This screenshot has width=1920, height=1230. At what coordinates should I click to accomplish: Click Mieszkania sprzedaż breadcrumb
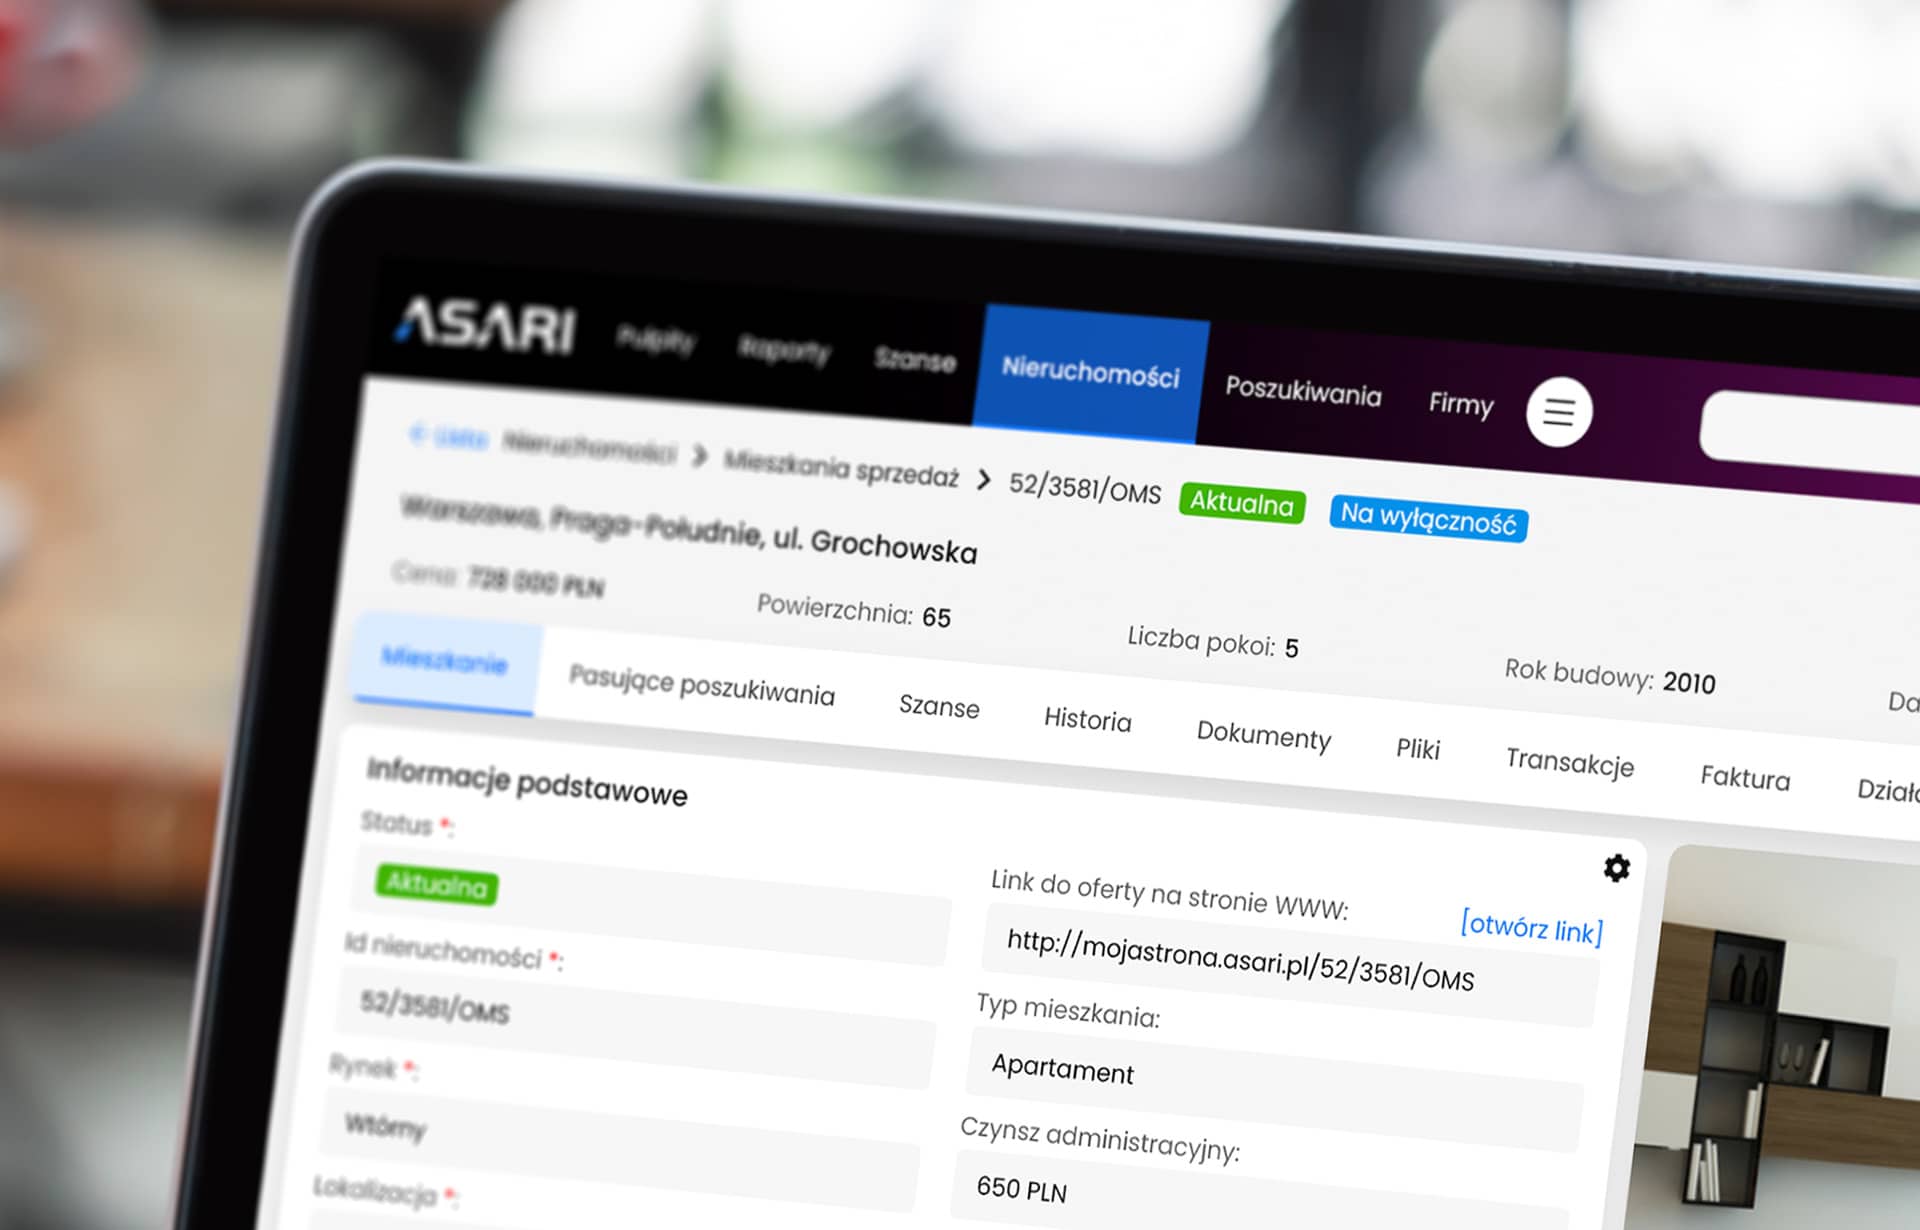(x=841, y=469)
